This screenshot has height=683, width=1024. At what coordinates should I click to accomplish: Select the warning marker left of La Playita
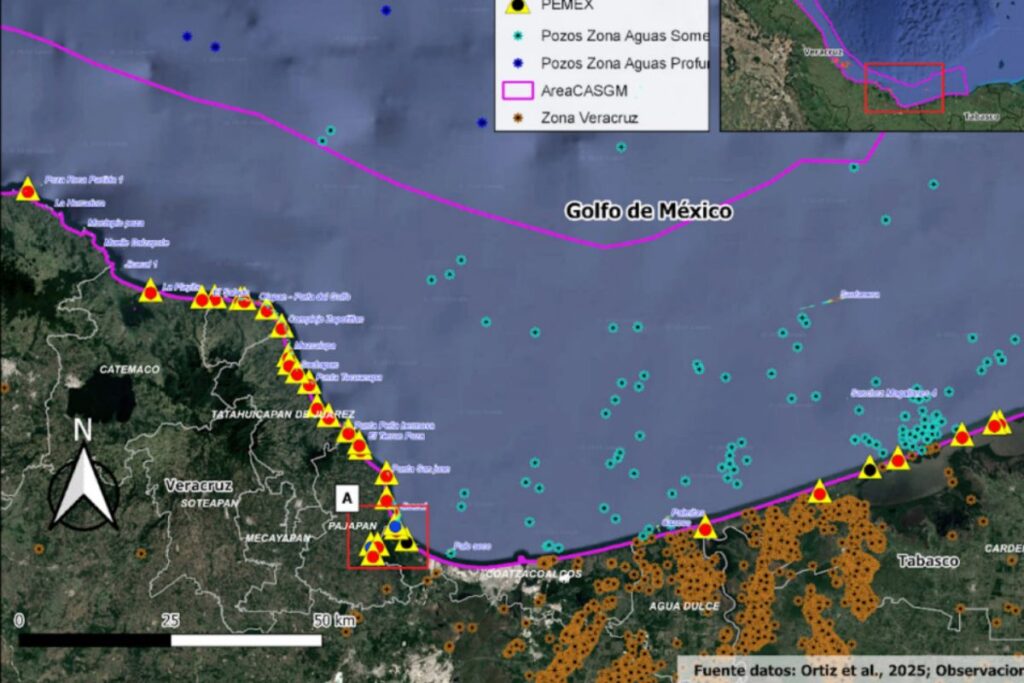pyautogui.click(x=150, y=291)
